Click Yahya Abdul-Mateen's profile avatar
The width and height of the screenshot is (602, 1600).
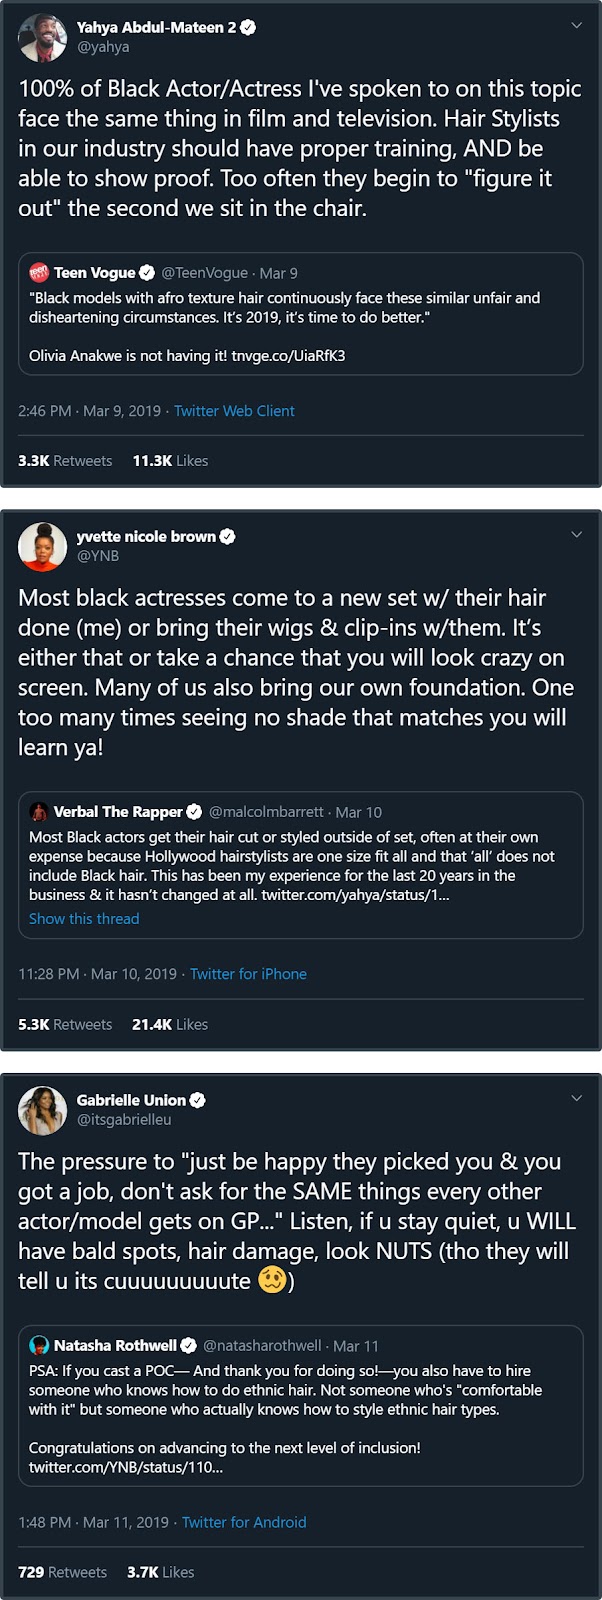pos(42,37)
